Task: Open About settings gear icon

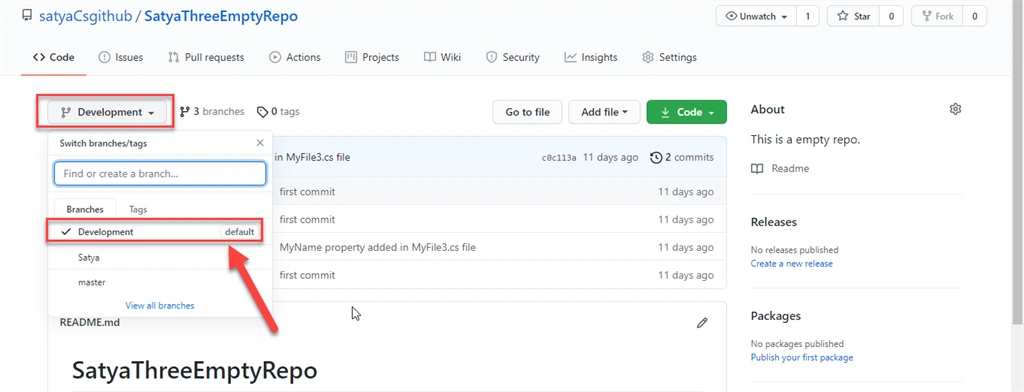Action: point(955,109)
